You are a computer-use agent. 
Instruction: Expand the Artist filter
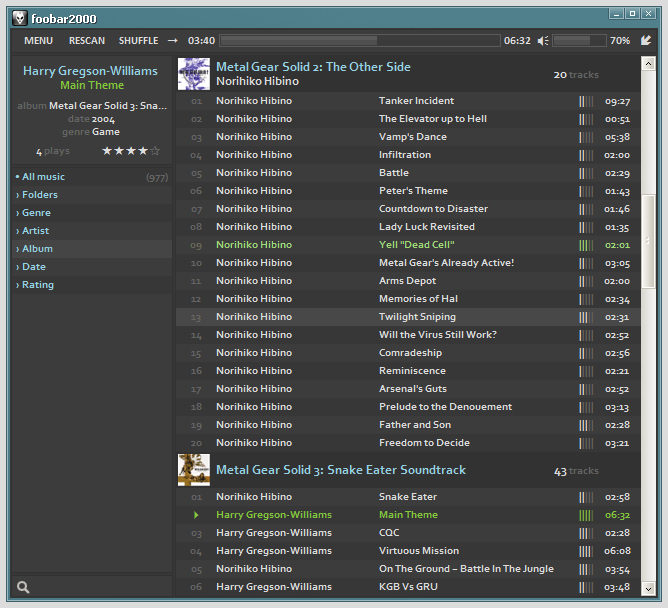click(92, 231)
